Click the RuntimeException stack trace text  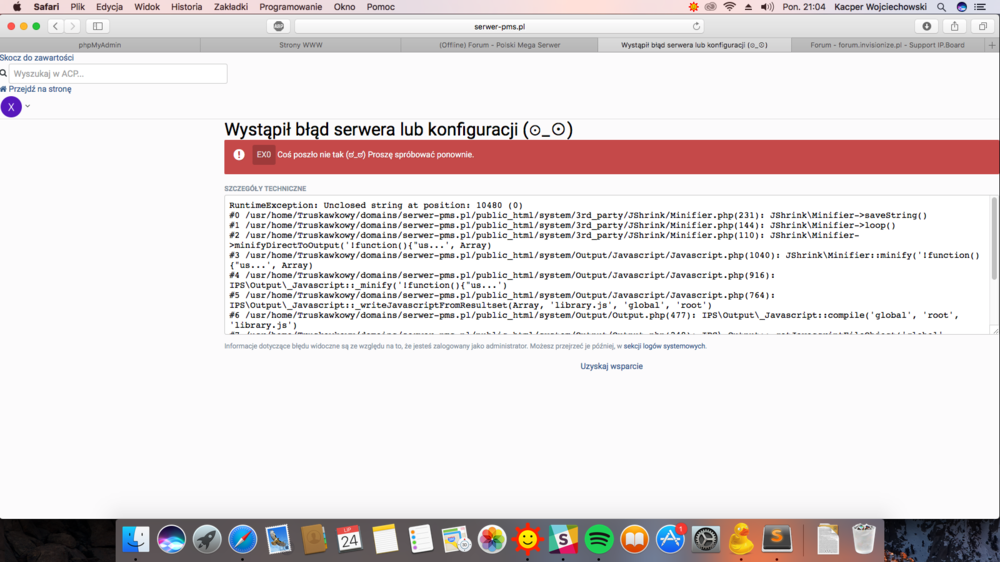608,265
